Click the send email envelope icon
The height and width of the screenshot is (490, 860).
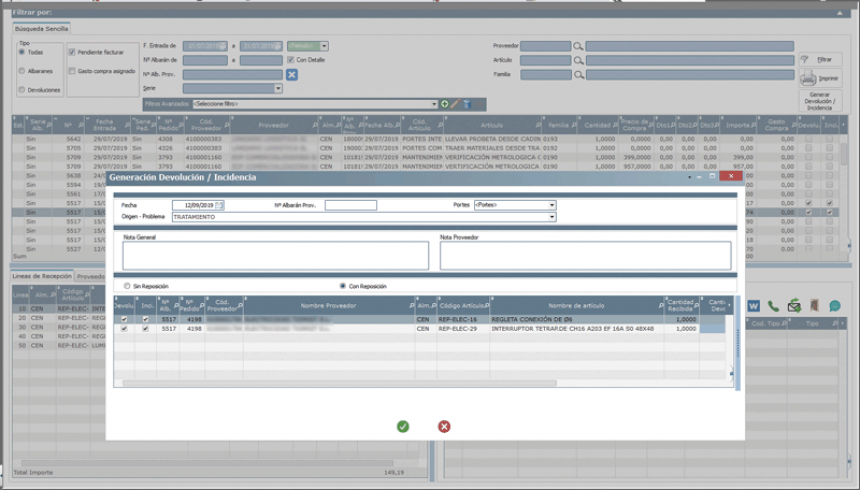click(794, 306)
